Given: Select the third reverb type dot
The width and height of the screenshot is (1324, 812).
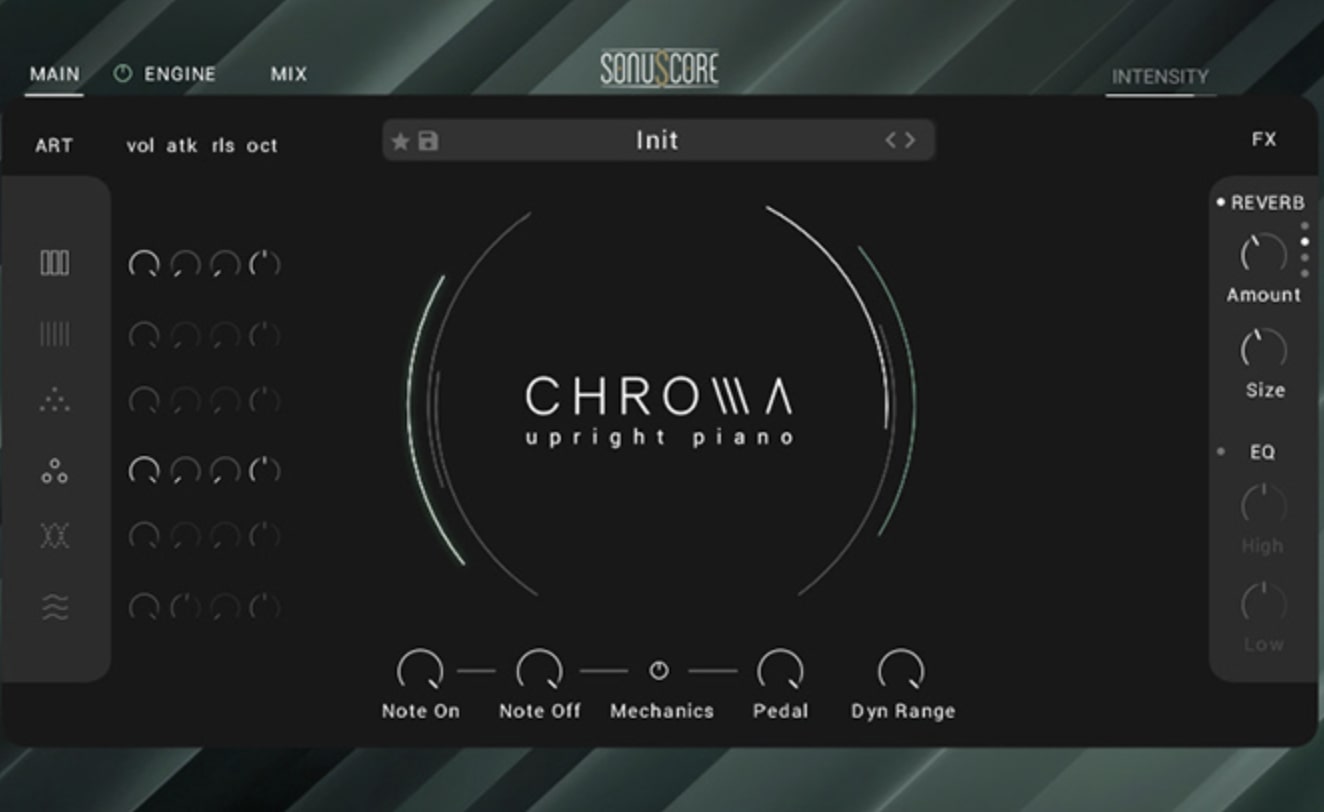Looking at the screenshot, I should click(x=1304, y=258).
